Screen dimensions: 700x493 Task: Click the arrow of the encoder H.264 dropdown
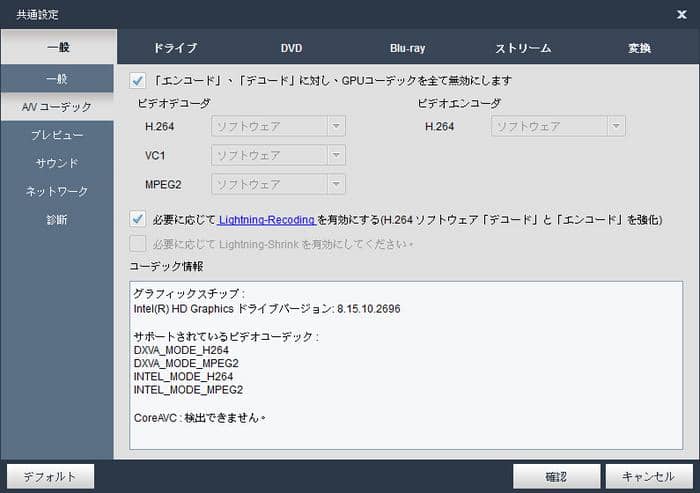[616, 126]
